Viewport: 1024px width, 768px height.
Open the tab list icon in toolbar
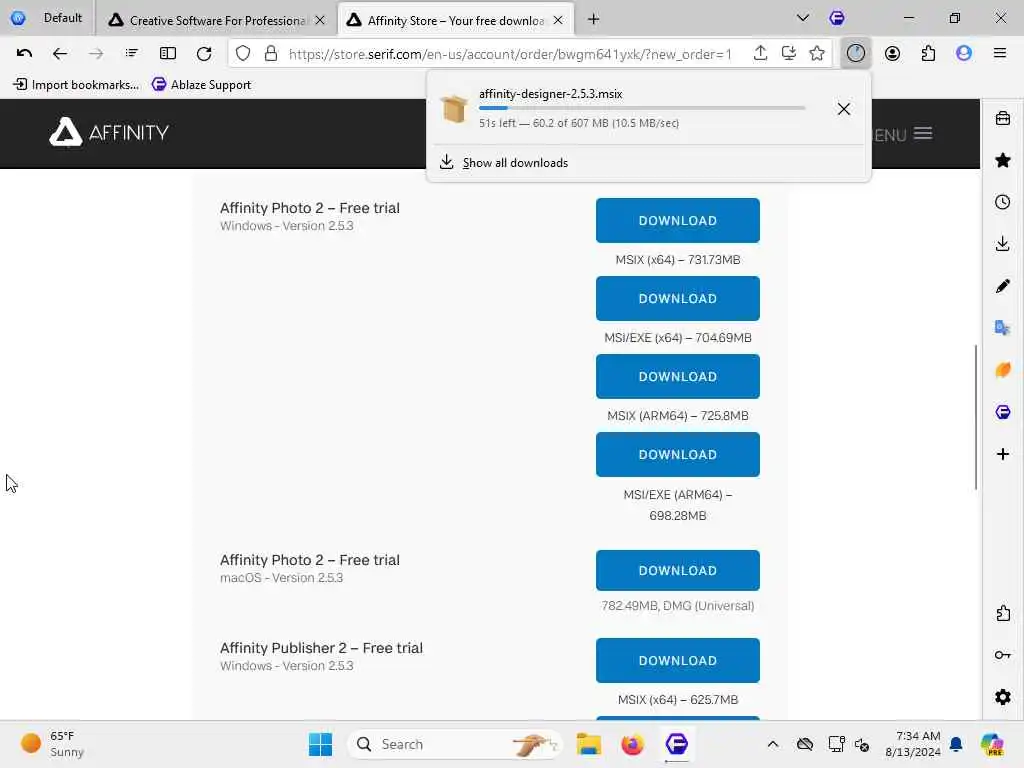tap(132, 54)
